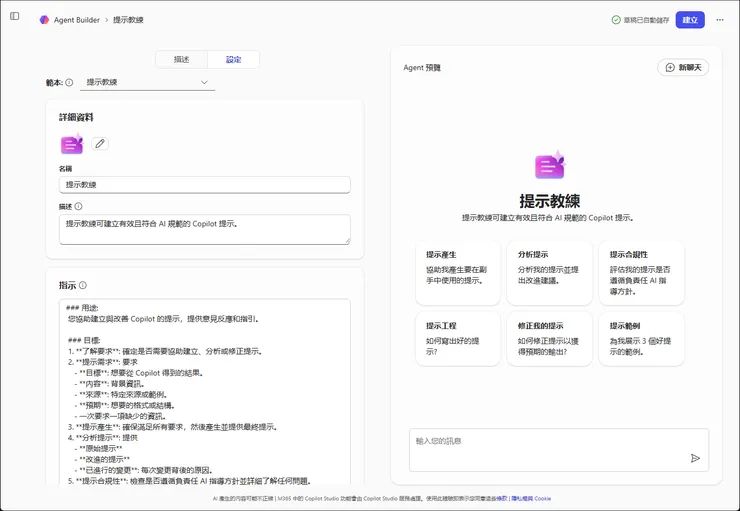Click the 名稱 input field

coord(205,184)
